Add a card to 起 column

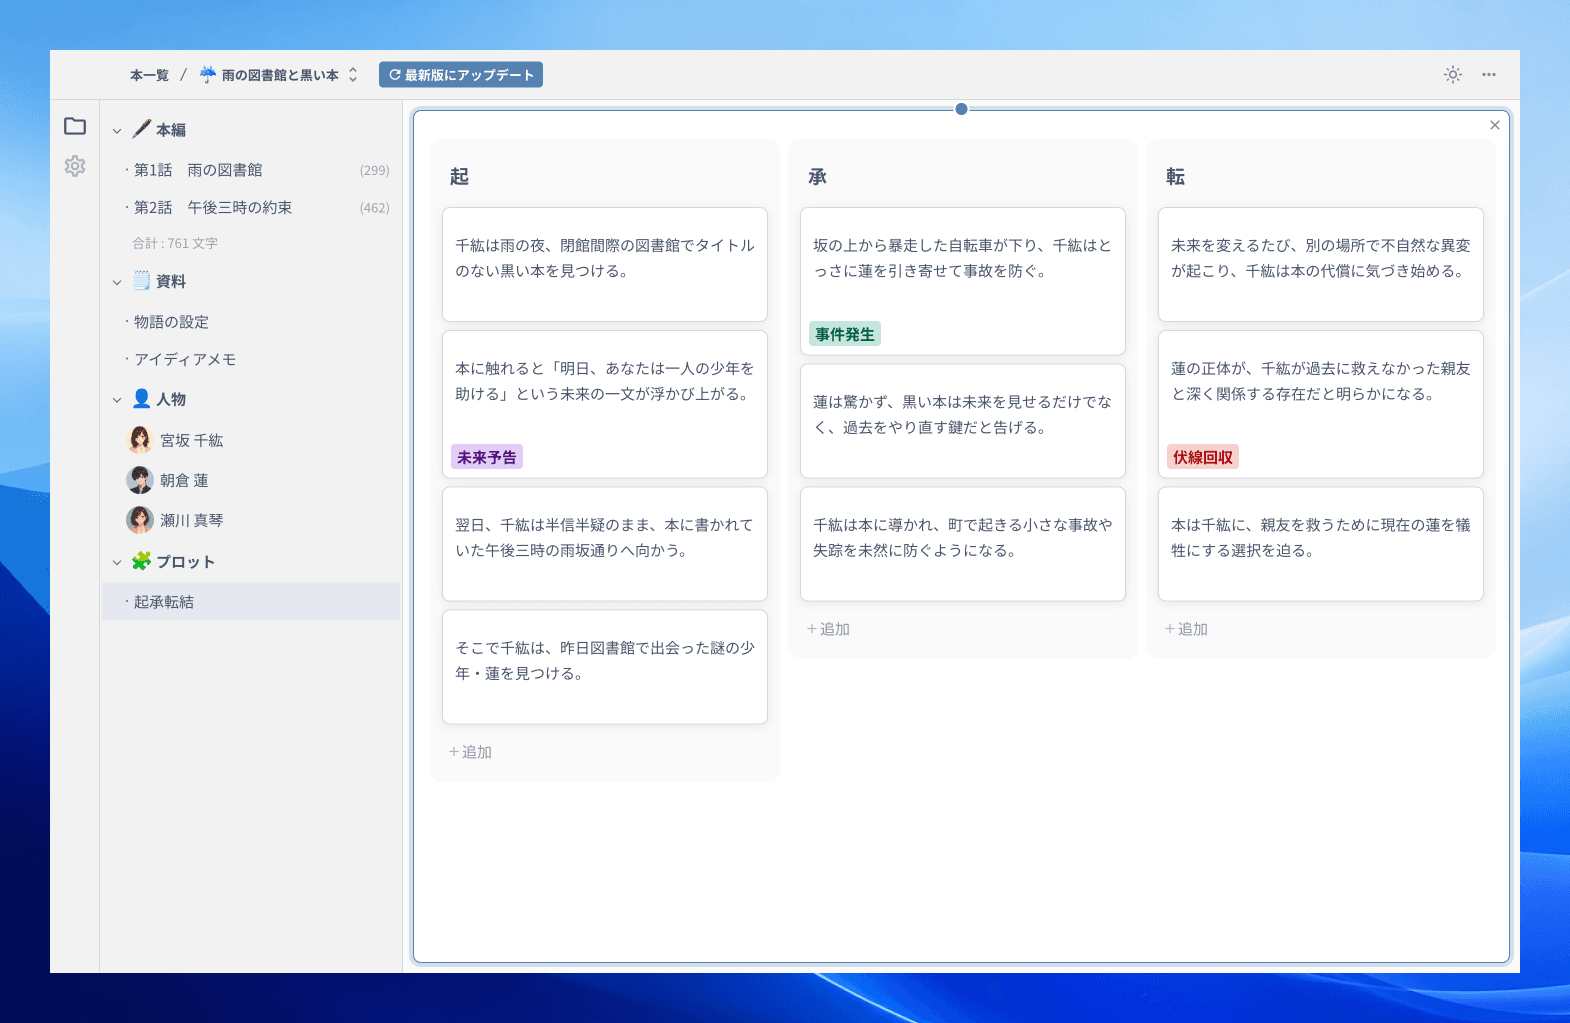click(470, 752)
